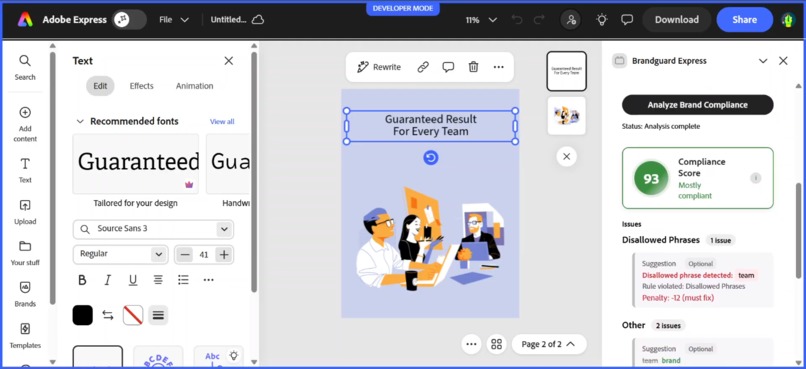Click the font size value 41

[x=204, y=254]
